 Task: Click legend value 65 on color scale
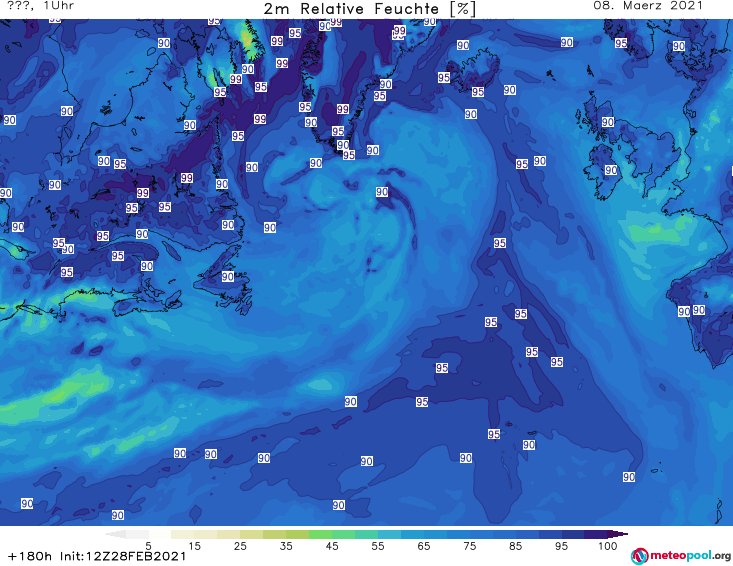(424, 546)
